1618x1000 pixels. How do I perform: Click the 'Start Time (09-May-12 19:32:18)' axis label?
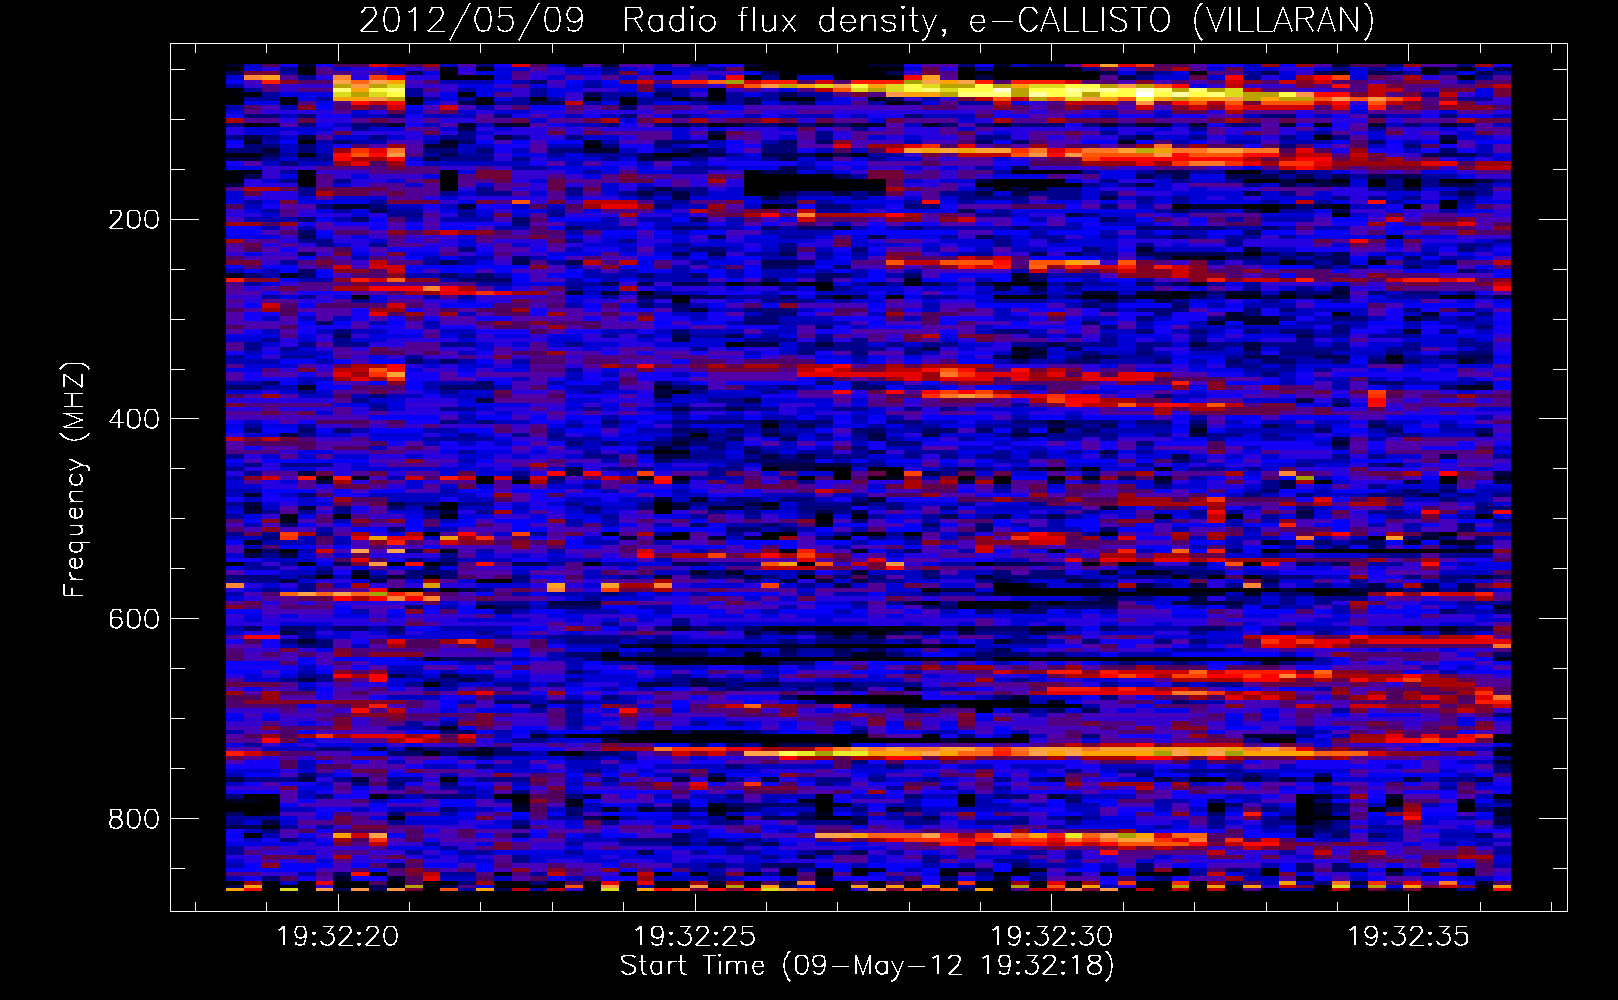point(867,966)
